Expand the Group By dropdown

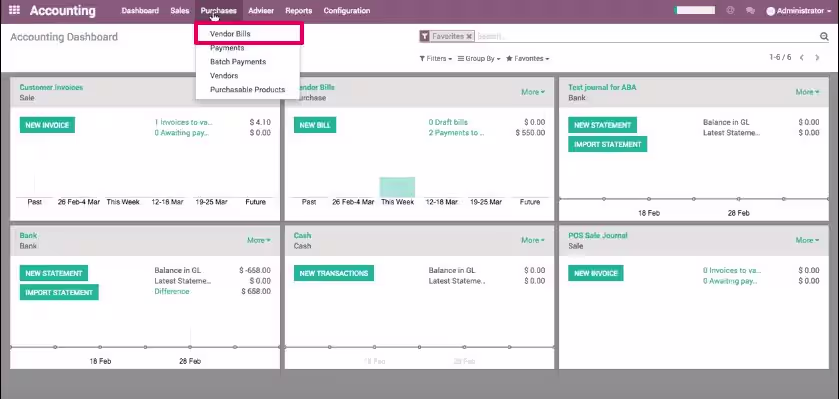[x=479, y=58]
